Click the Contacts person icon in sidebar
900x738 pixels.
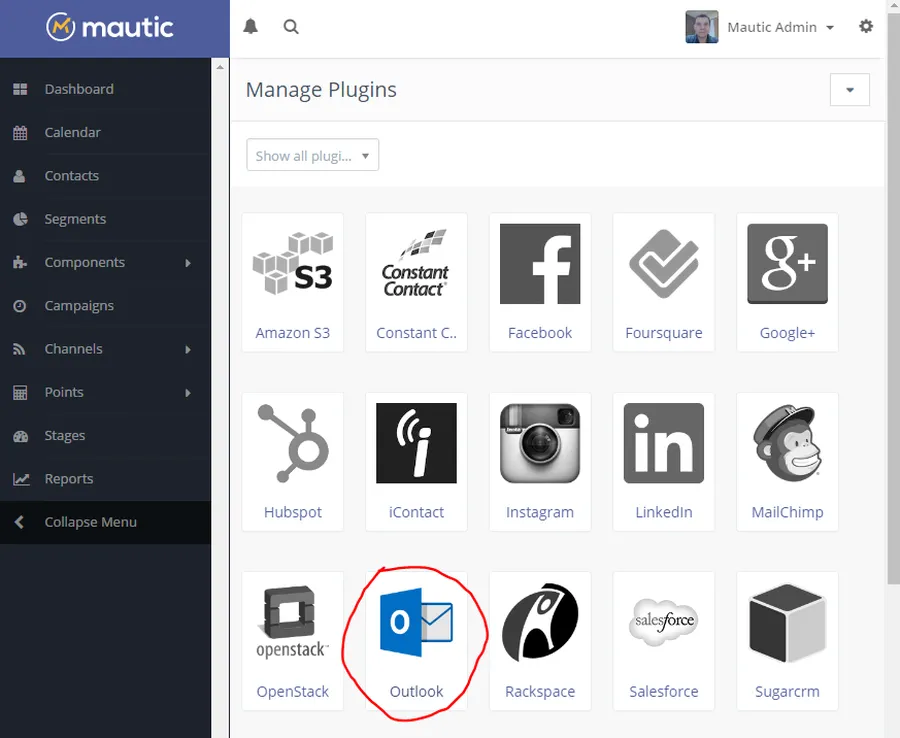[x=20, y=176]
